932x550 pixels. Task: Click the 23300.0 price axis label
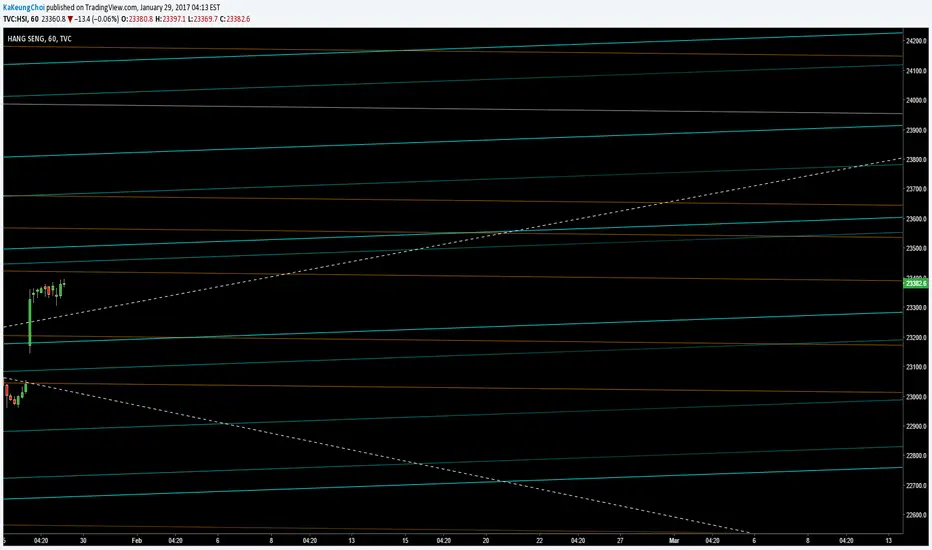click(x=916, y=308)
